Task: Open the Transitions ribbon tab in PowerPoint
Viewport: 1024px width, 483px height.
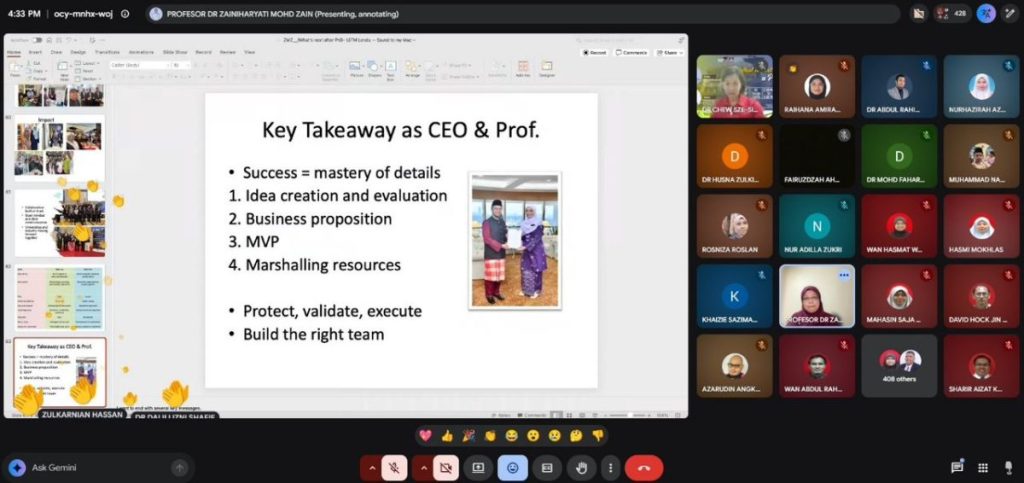Action: pos(107,52)
